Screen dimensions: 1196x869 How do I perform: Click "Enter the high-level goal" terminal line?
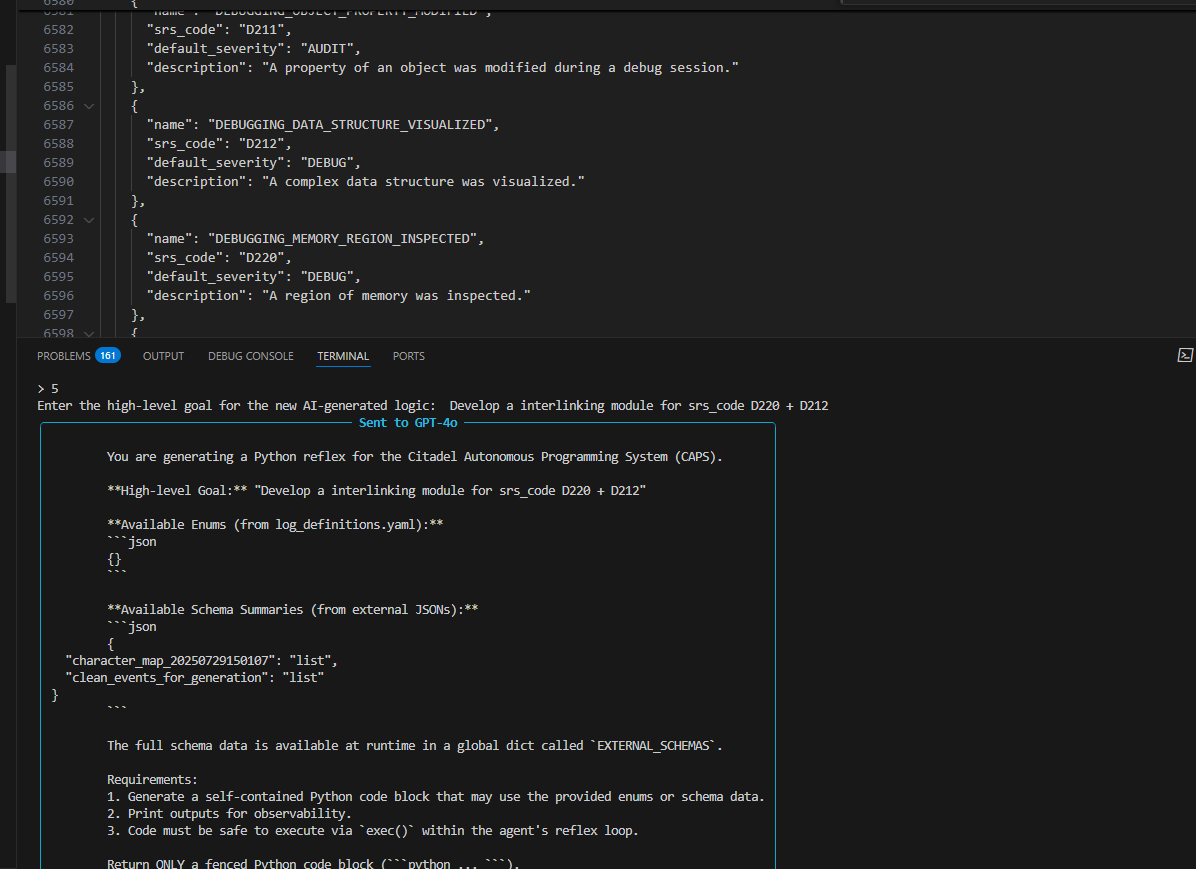[x=432, y=406]
